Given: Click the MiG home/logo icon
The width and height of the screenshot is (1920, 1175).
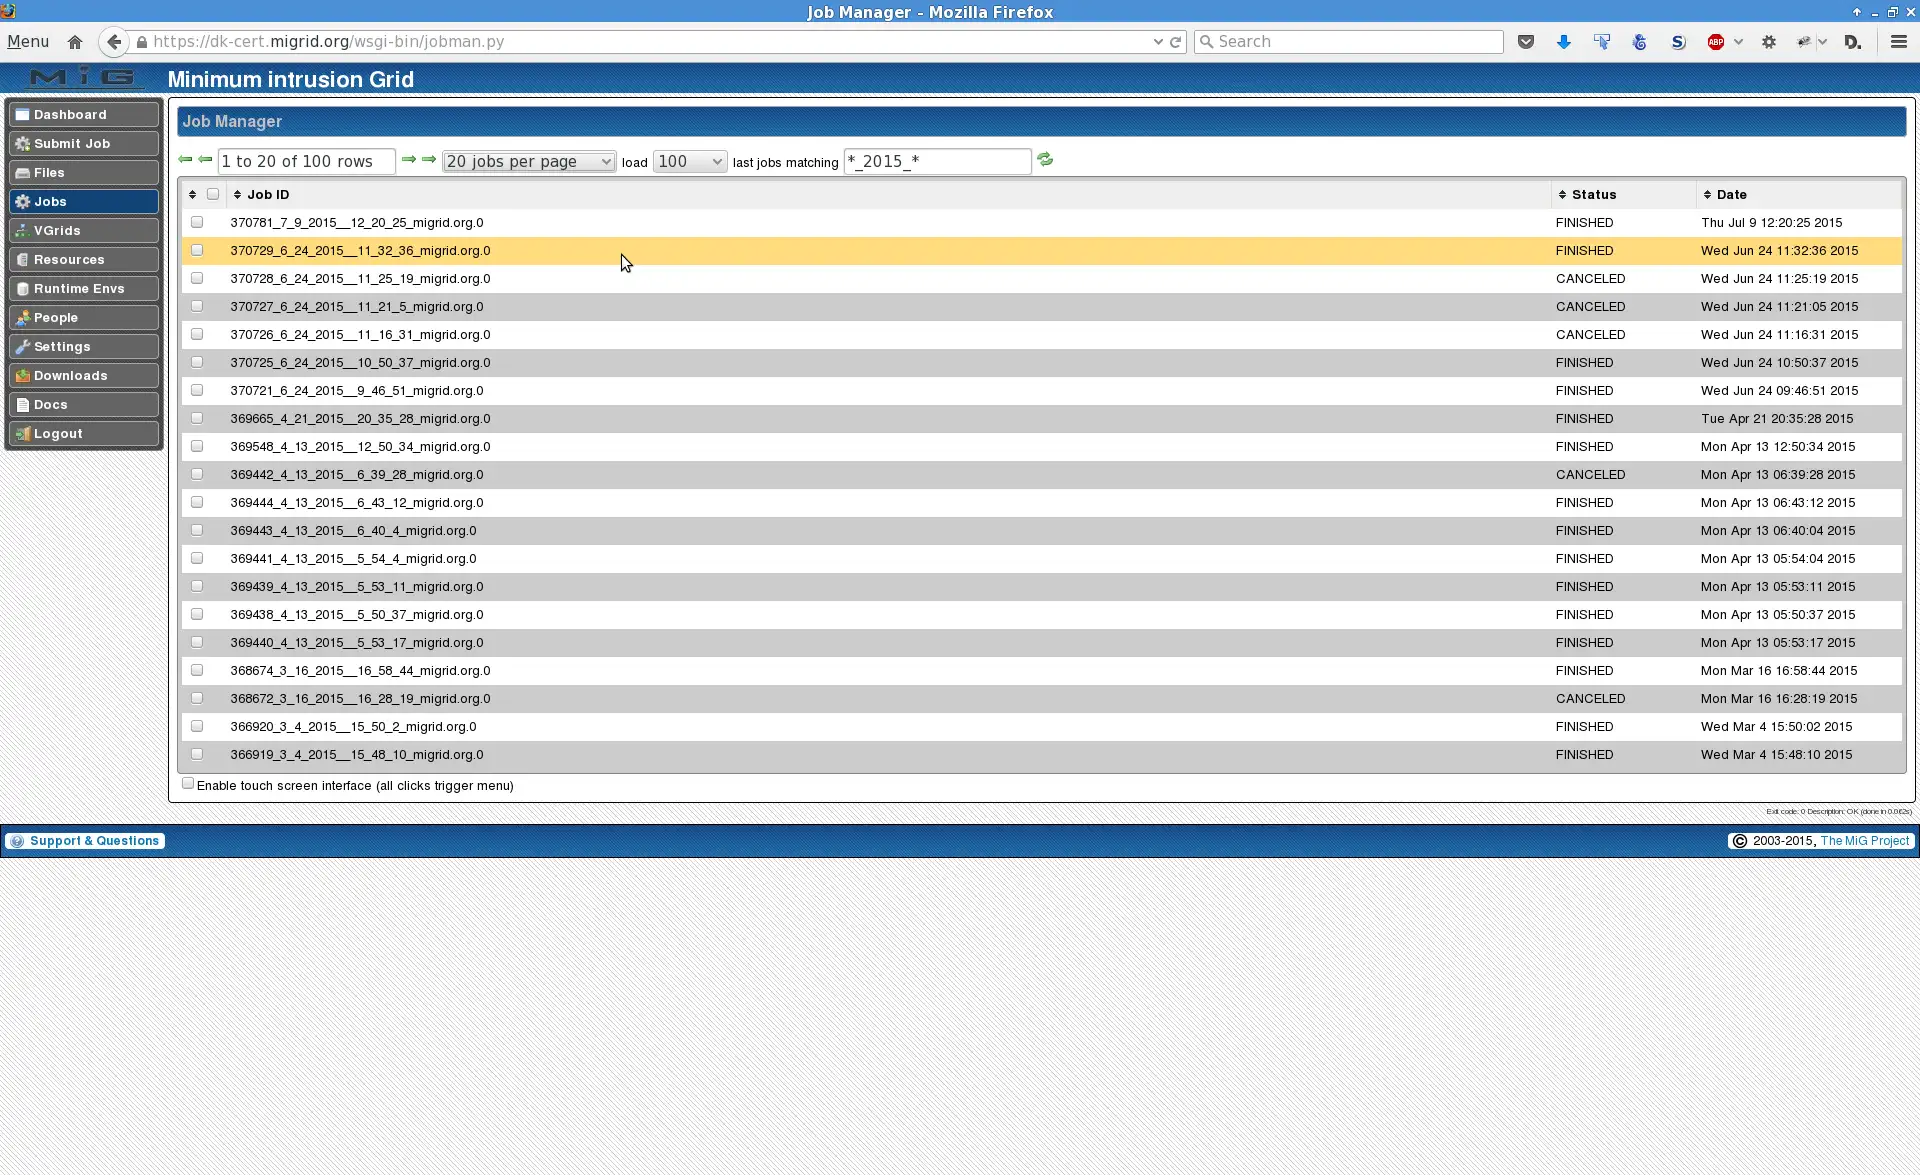Looking at the screenshot, I should tap(81, 78).
